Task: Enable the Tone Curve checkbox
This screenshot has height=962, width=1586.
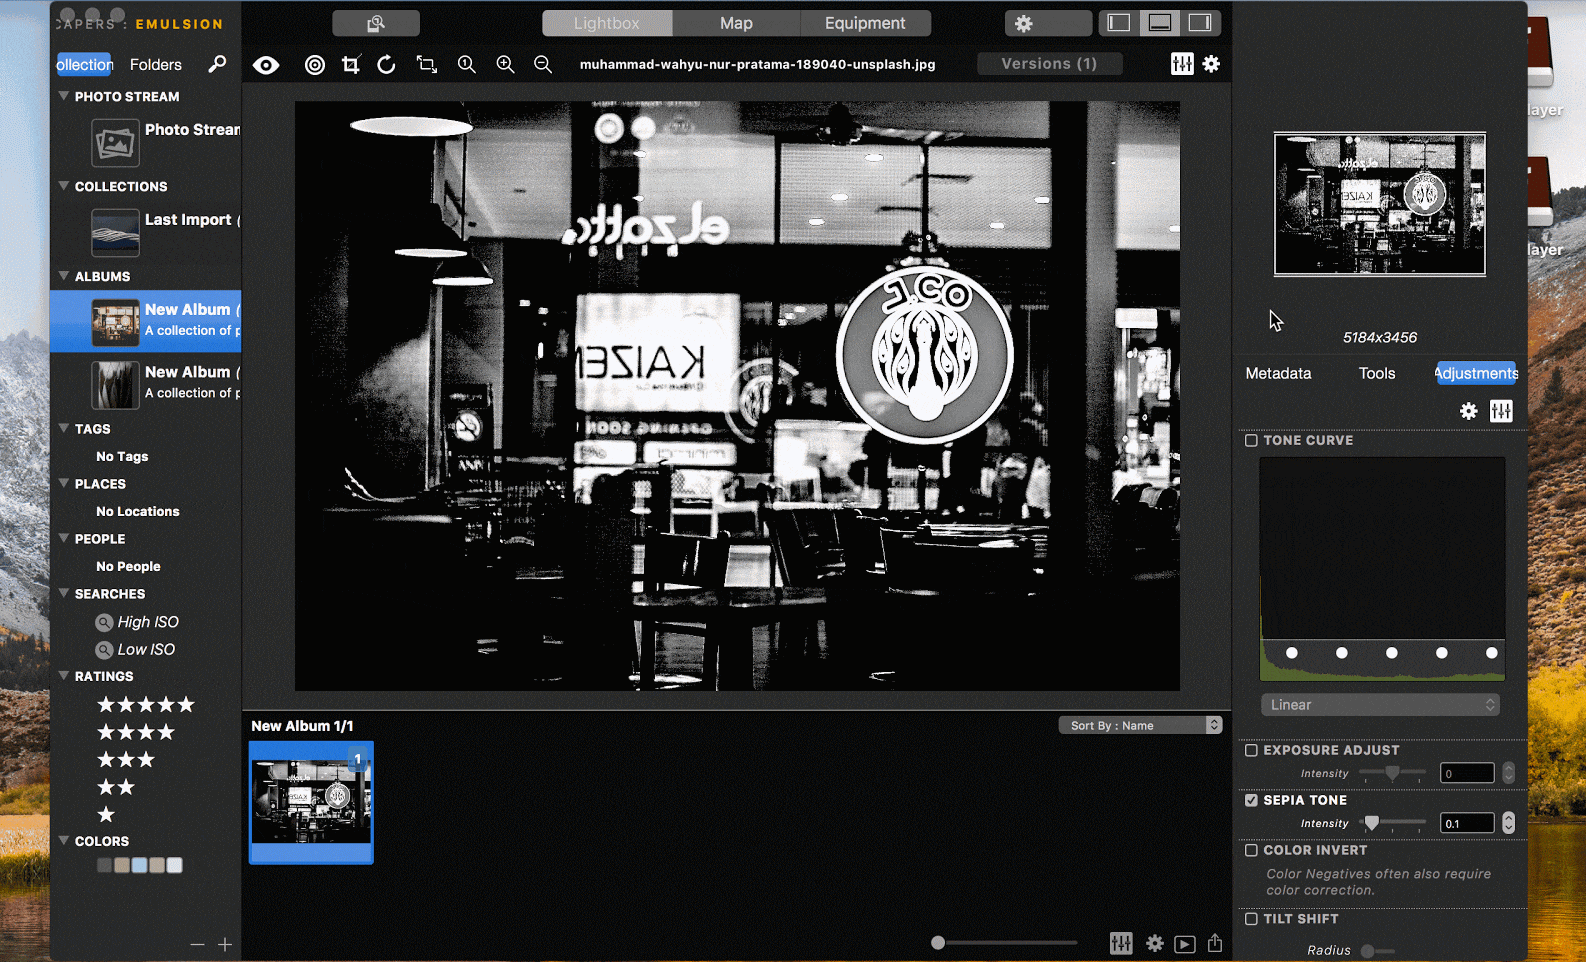Action: pos(1251,440)
